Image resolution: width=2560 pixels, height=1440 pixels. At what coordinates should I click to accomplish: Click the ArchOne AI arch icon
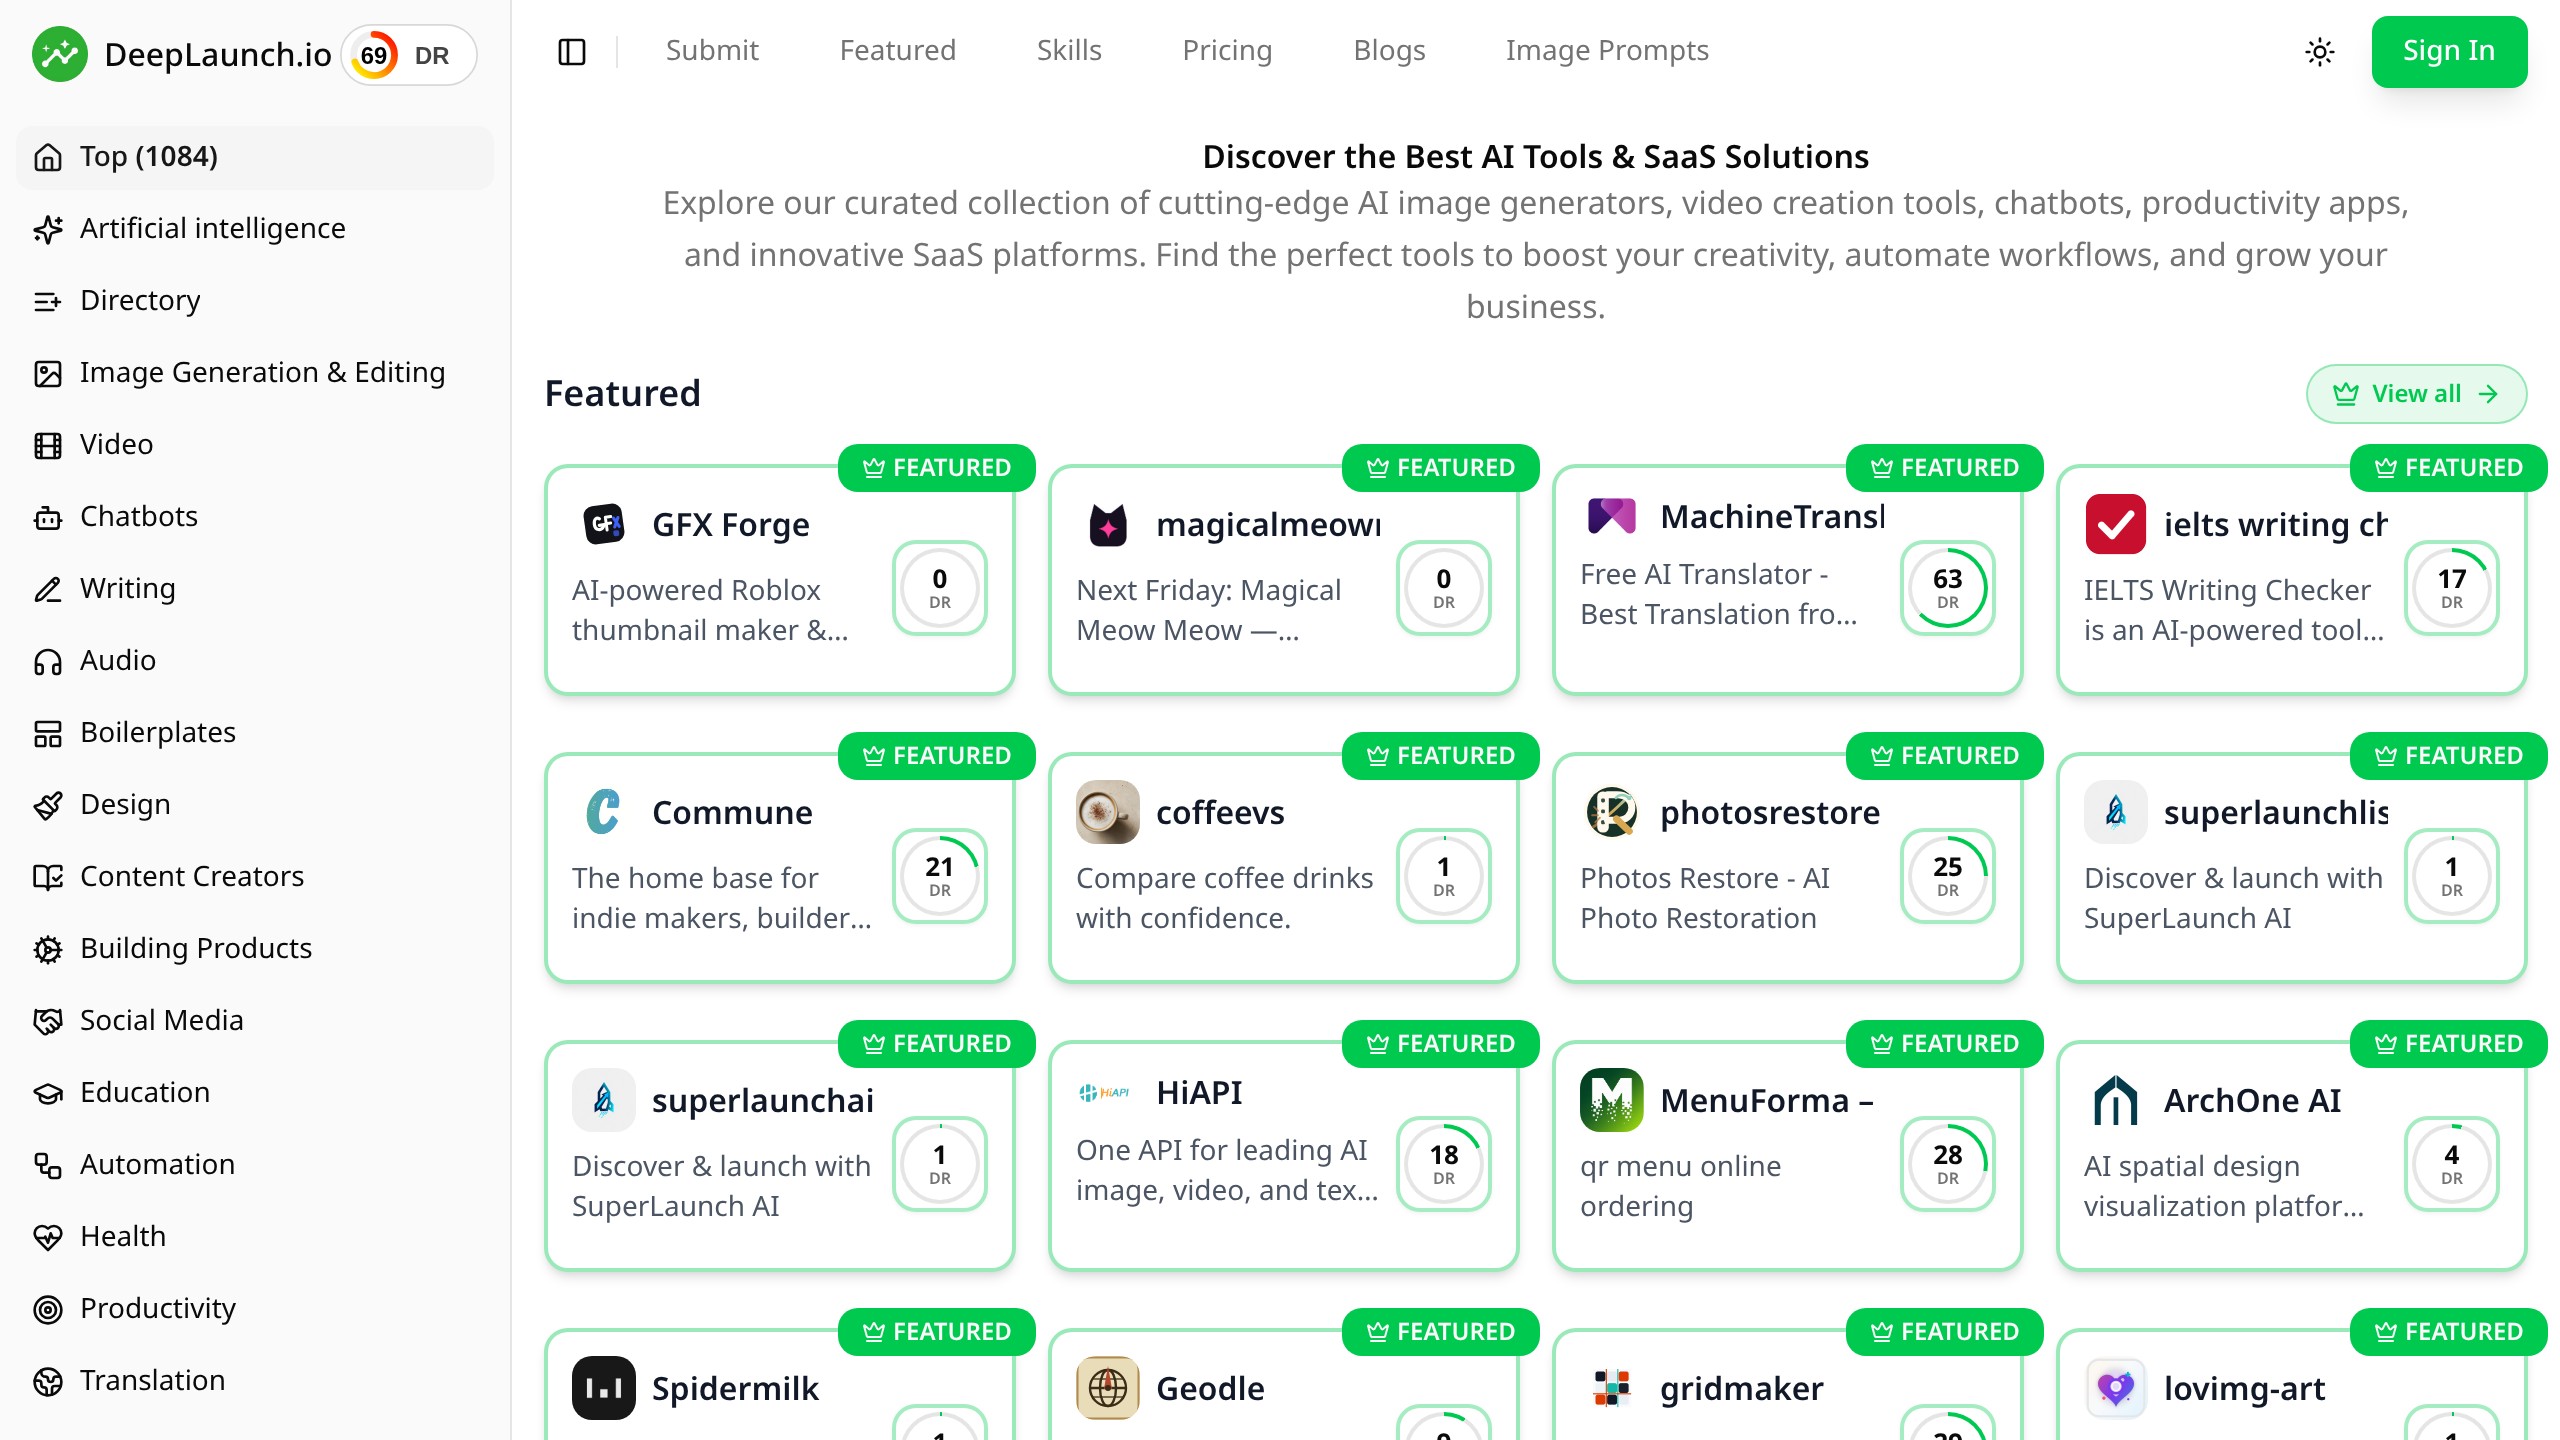[x=2116, y=1100]
